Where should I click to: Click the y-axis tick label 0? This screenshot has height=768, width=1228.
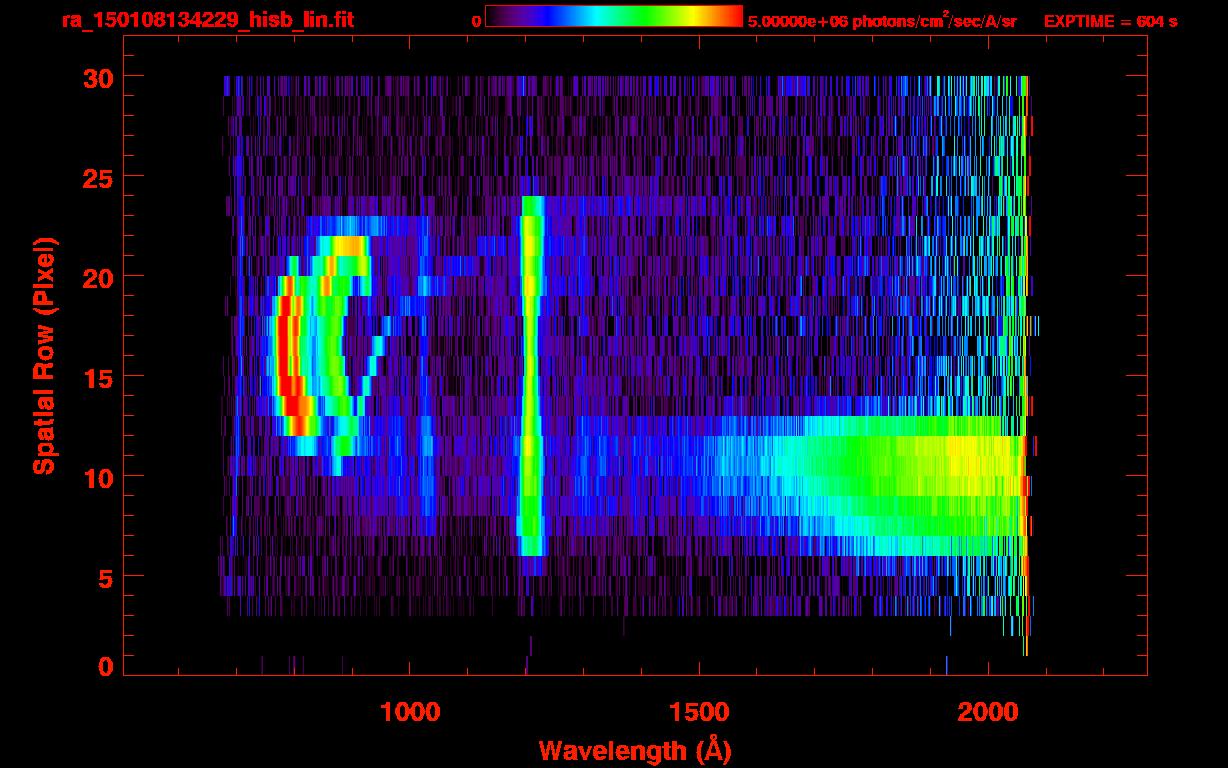click(106, 666)
